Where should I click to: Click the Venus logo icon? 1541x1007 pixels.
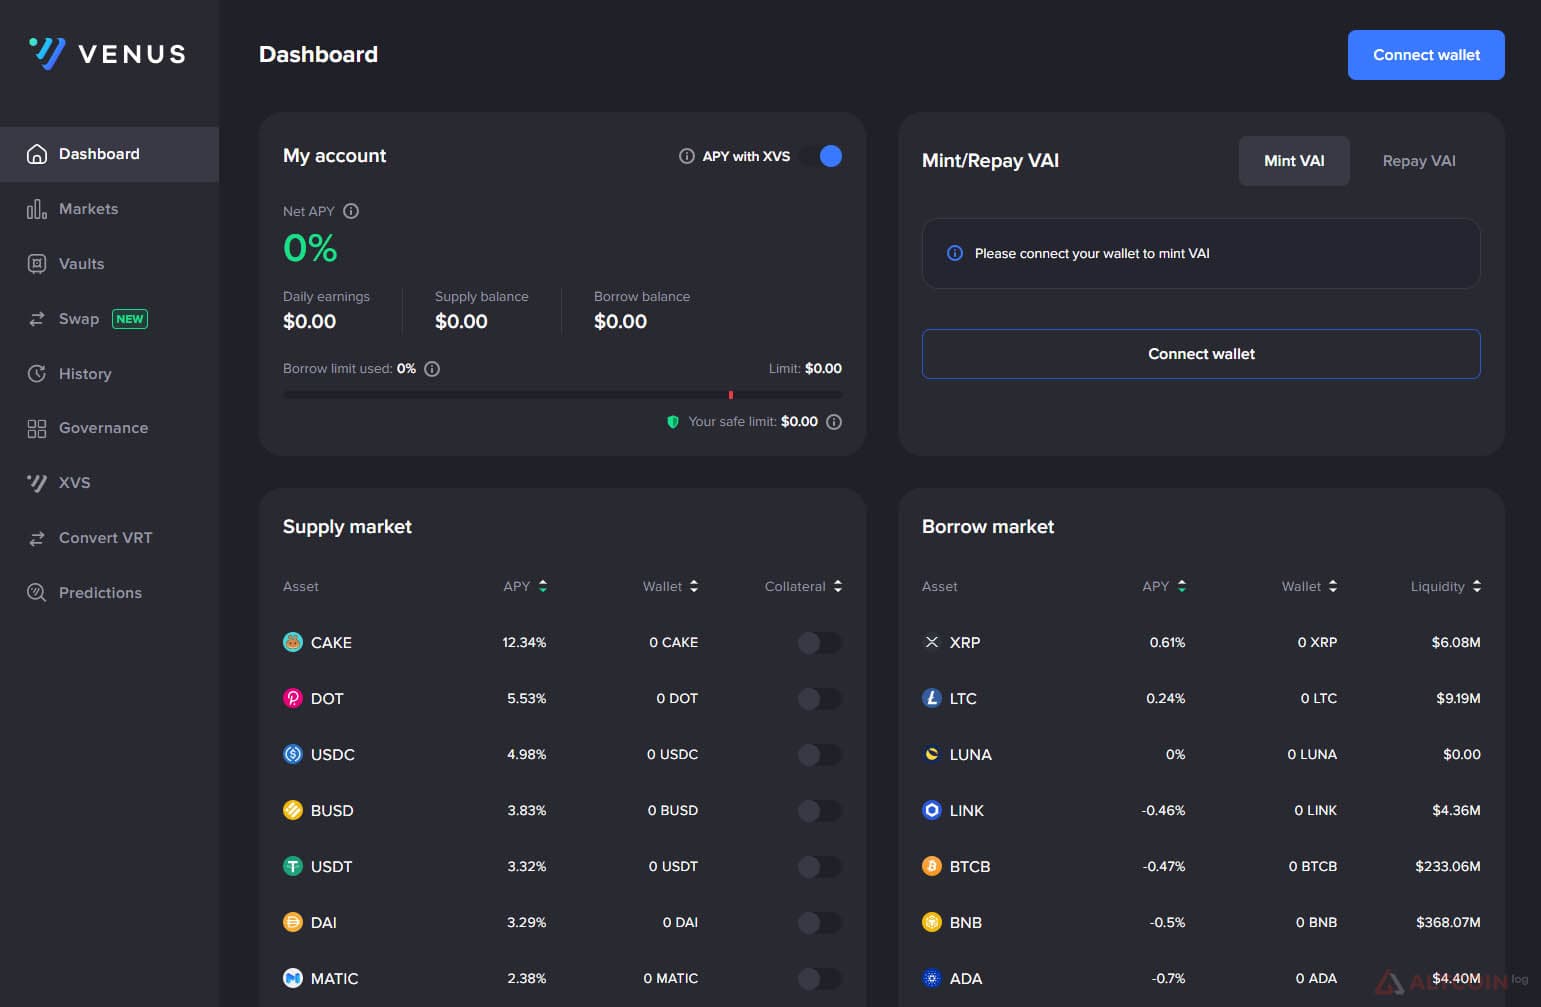coord(47,53)
